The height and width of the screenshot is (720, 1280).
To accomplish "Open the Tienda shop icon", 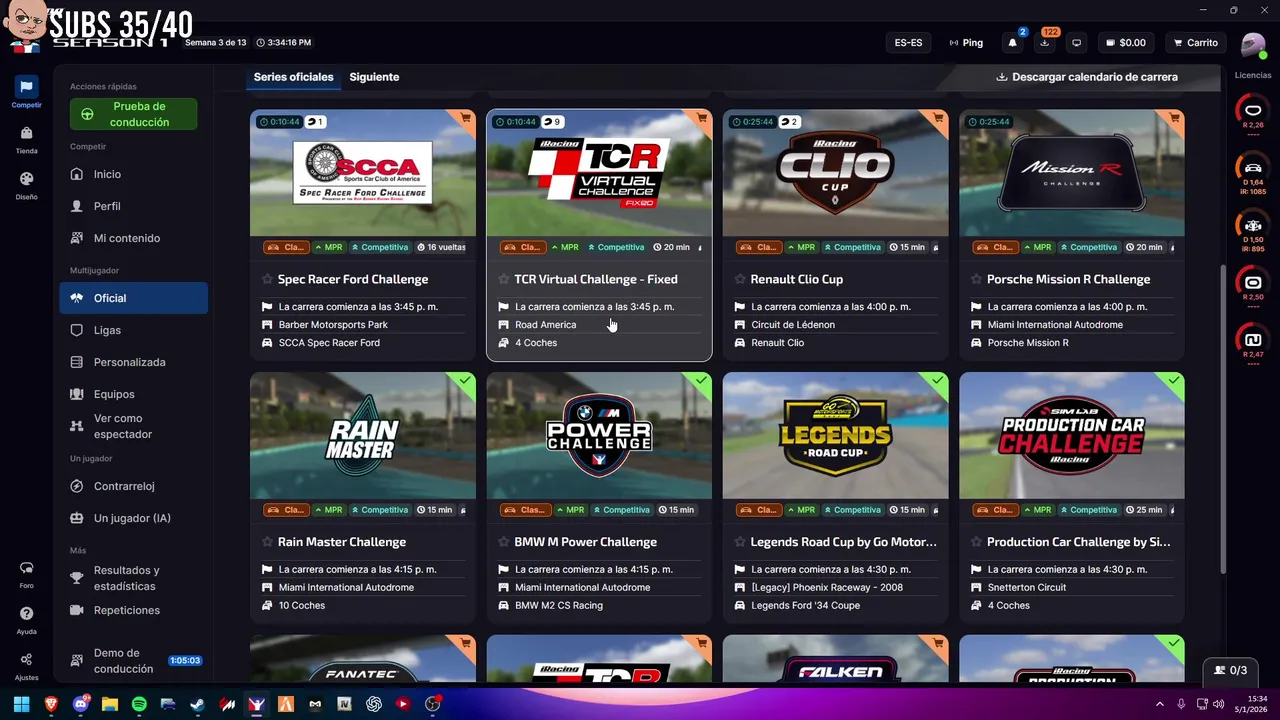I will pos(27,133).
